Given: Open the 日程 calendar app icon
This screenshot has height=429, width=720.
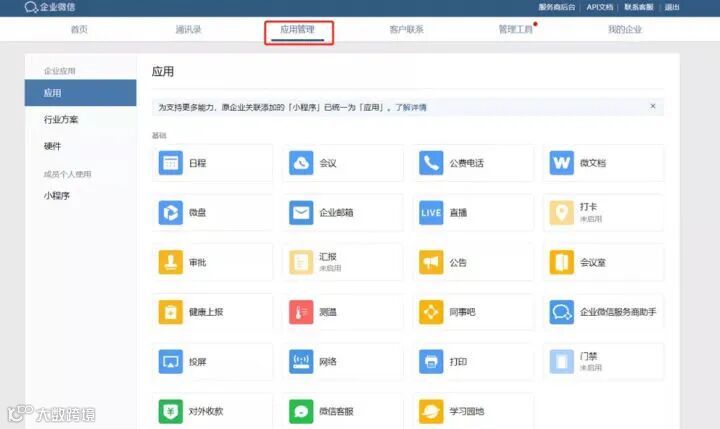Looking at the screenshot, I should pos(170,163).
